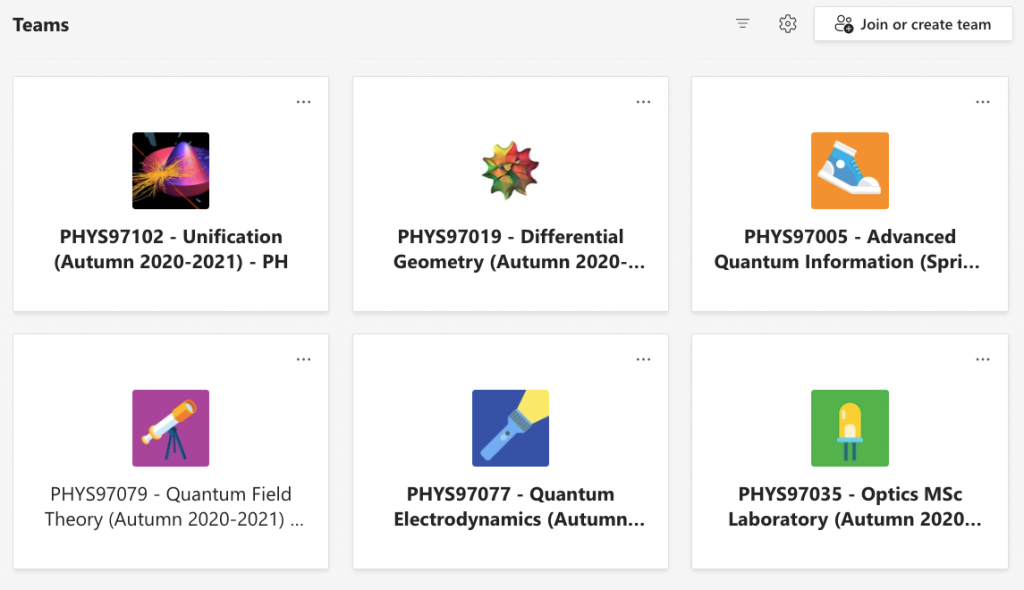Open PHYS97019 - Differential Geometry team title

click(510, 249)
